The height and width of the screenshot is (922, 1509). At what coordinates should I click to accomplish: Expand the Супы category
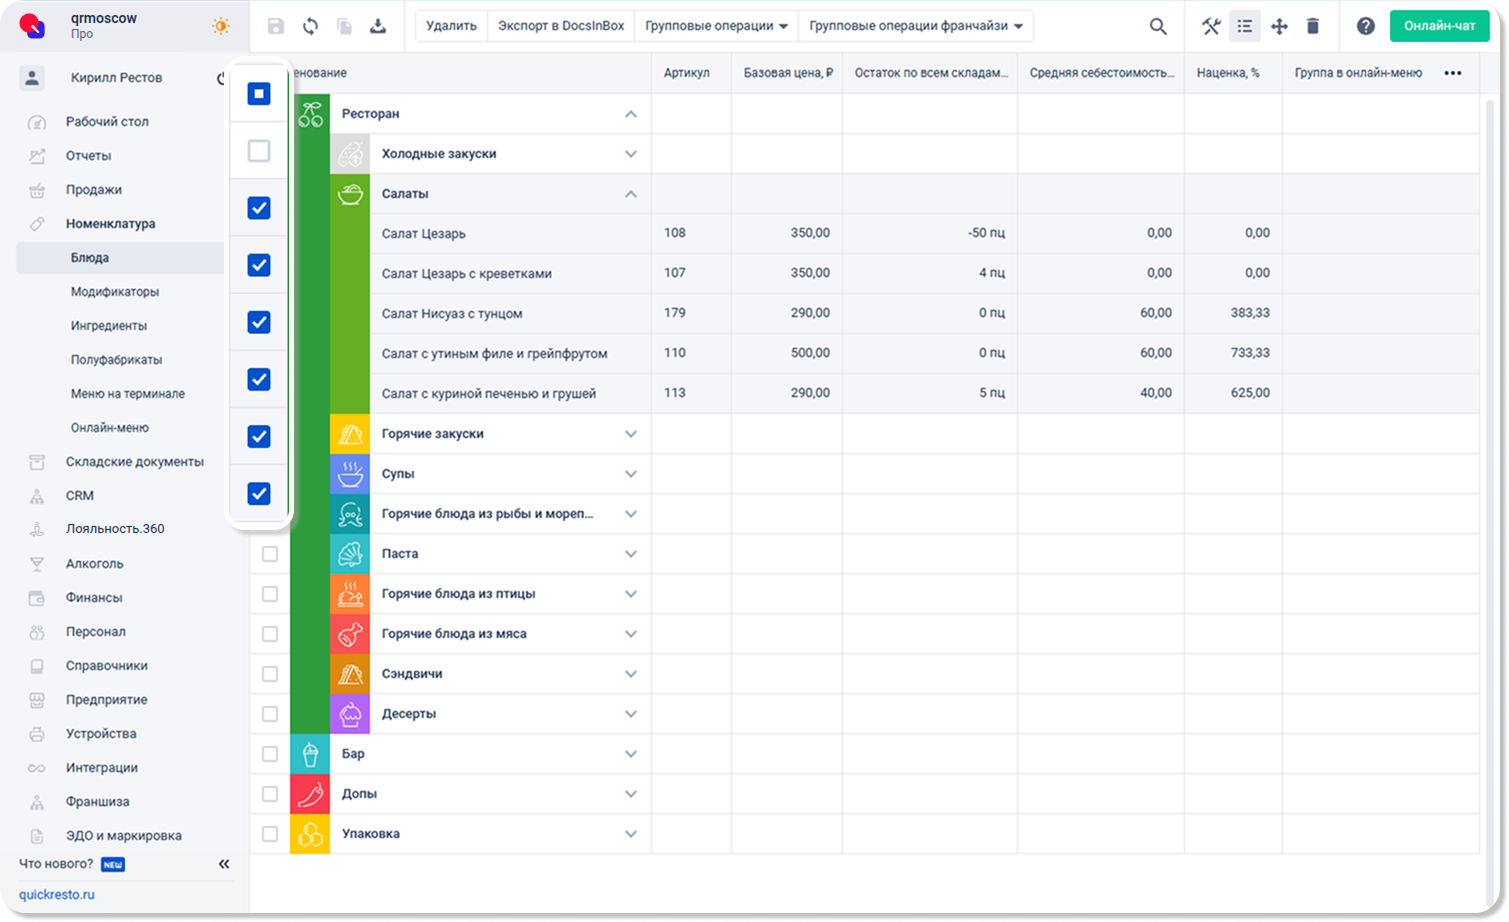tap(630, 474)
